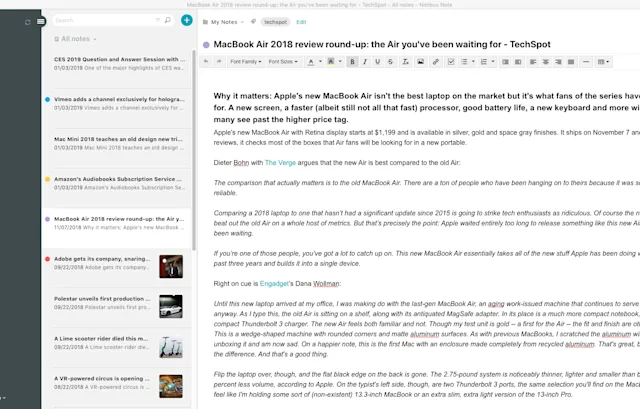Viewport: 640px width, 409px height.
Task: Decrease indent of paragraph
Action: tap(505, 62)
